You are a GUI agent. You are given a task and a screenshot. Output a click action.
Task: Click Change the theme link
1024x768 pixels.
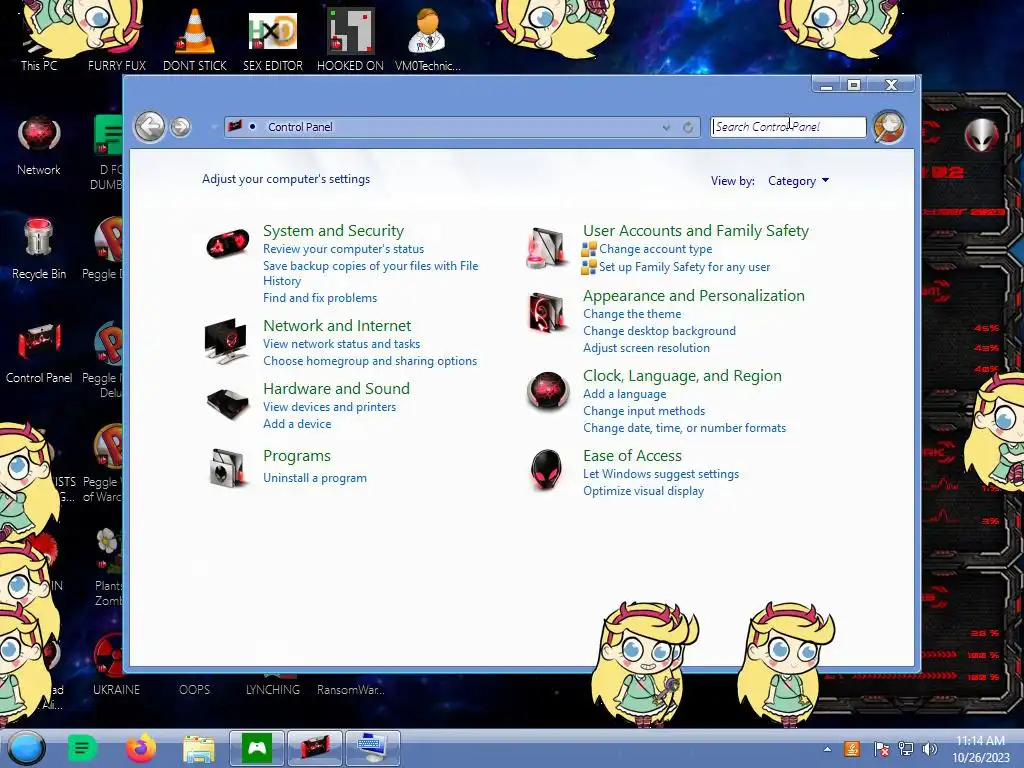(x=632, y=313)
